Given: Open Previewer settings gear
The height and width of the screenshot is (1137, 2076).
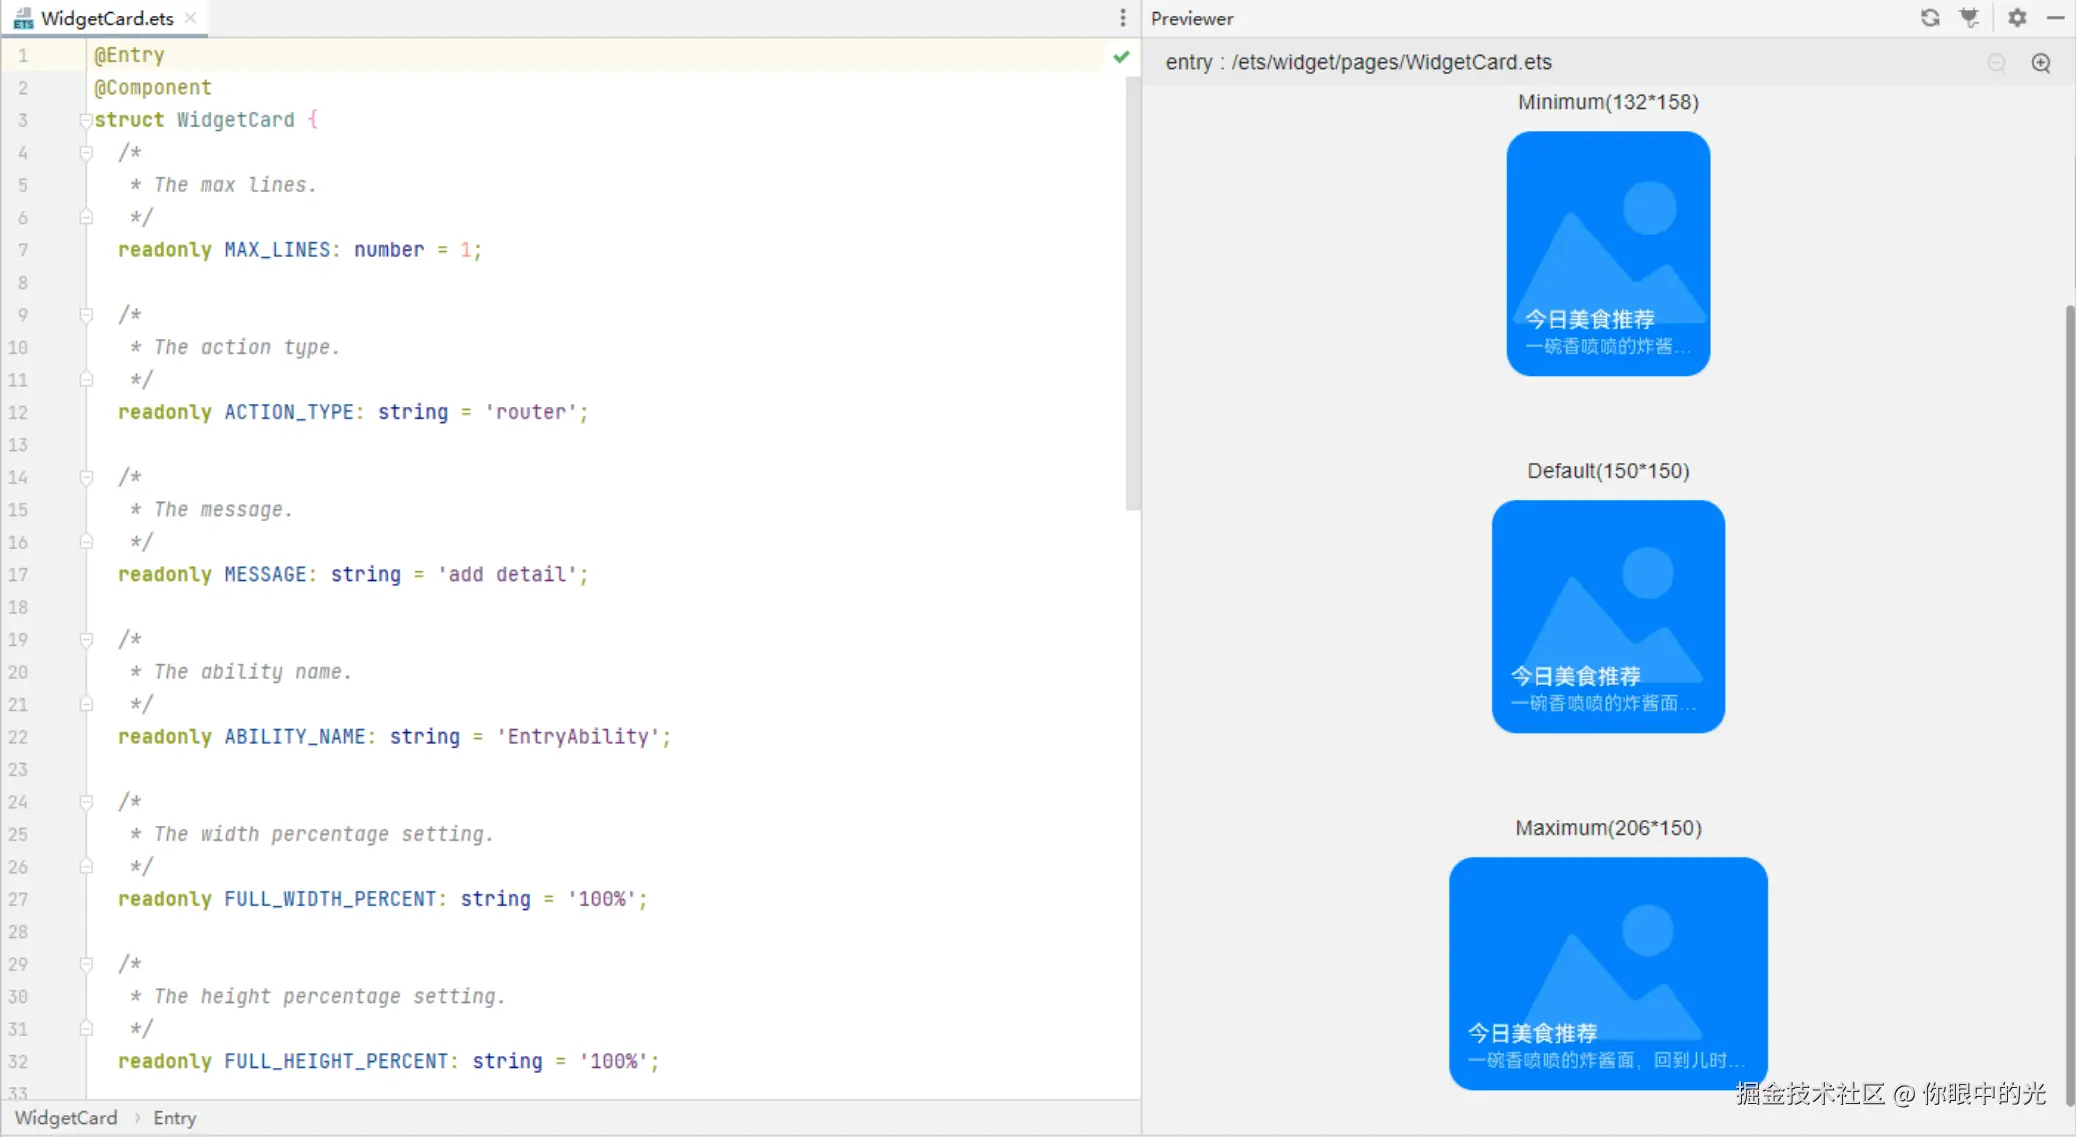Looking at the screenshot, I should pos(2017,18).
